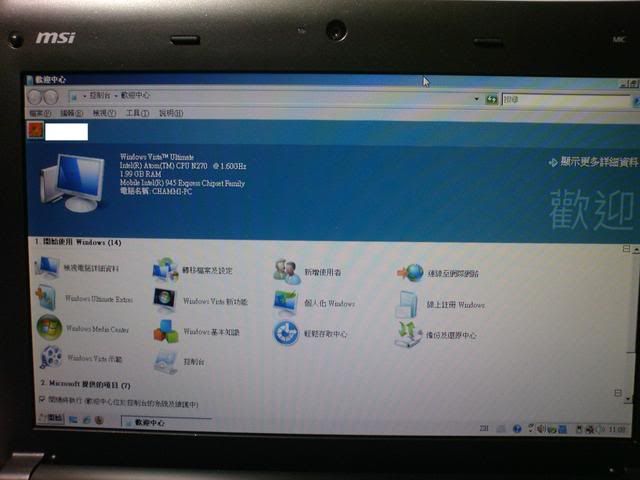Screen dimensions: 640x480
Task: Click the user account picture icon
Action: 35,131
